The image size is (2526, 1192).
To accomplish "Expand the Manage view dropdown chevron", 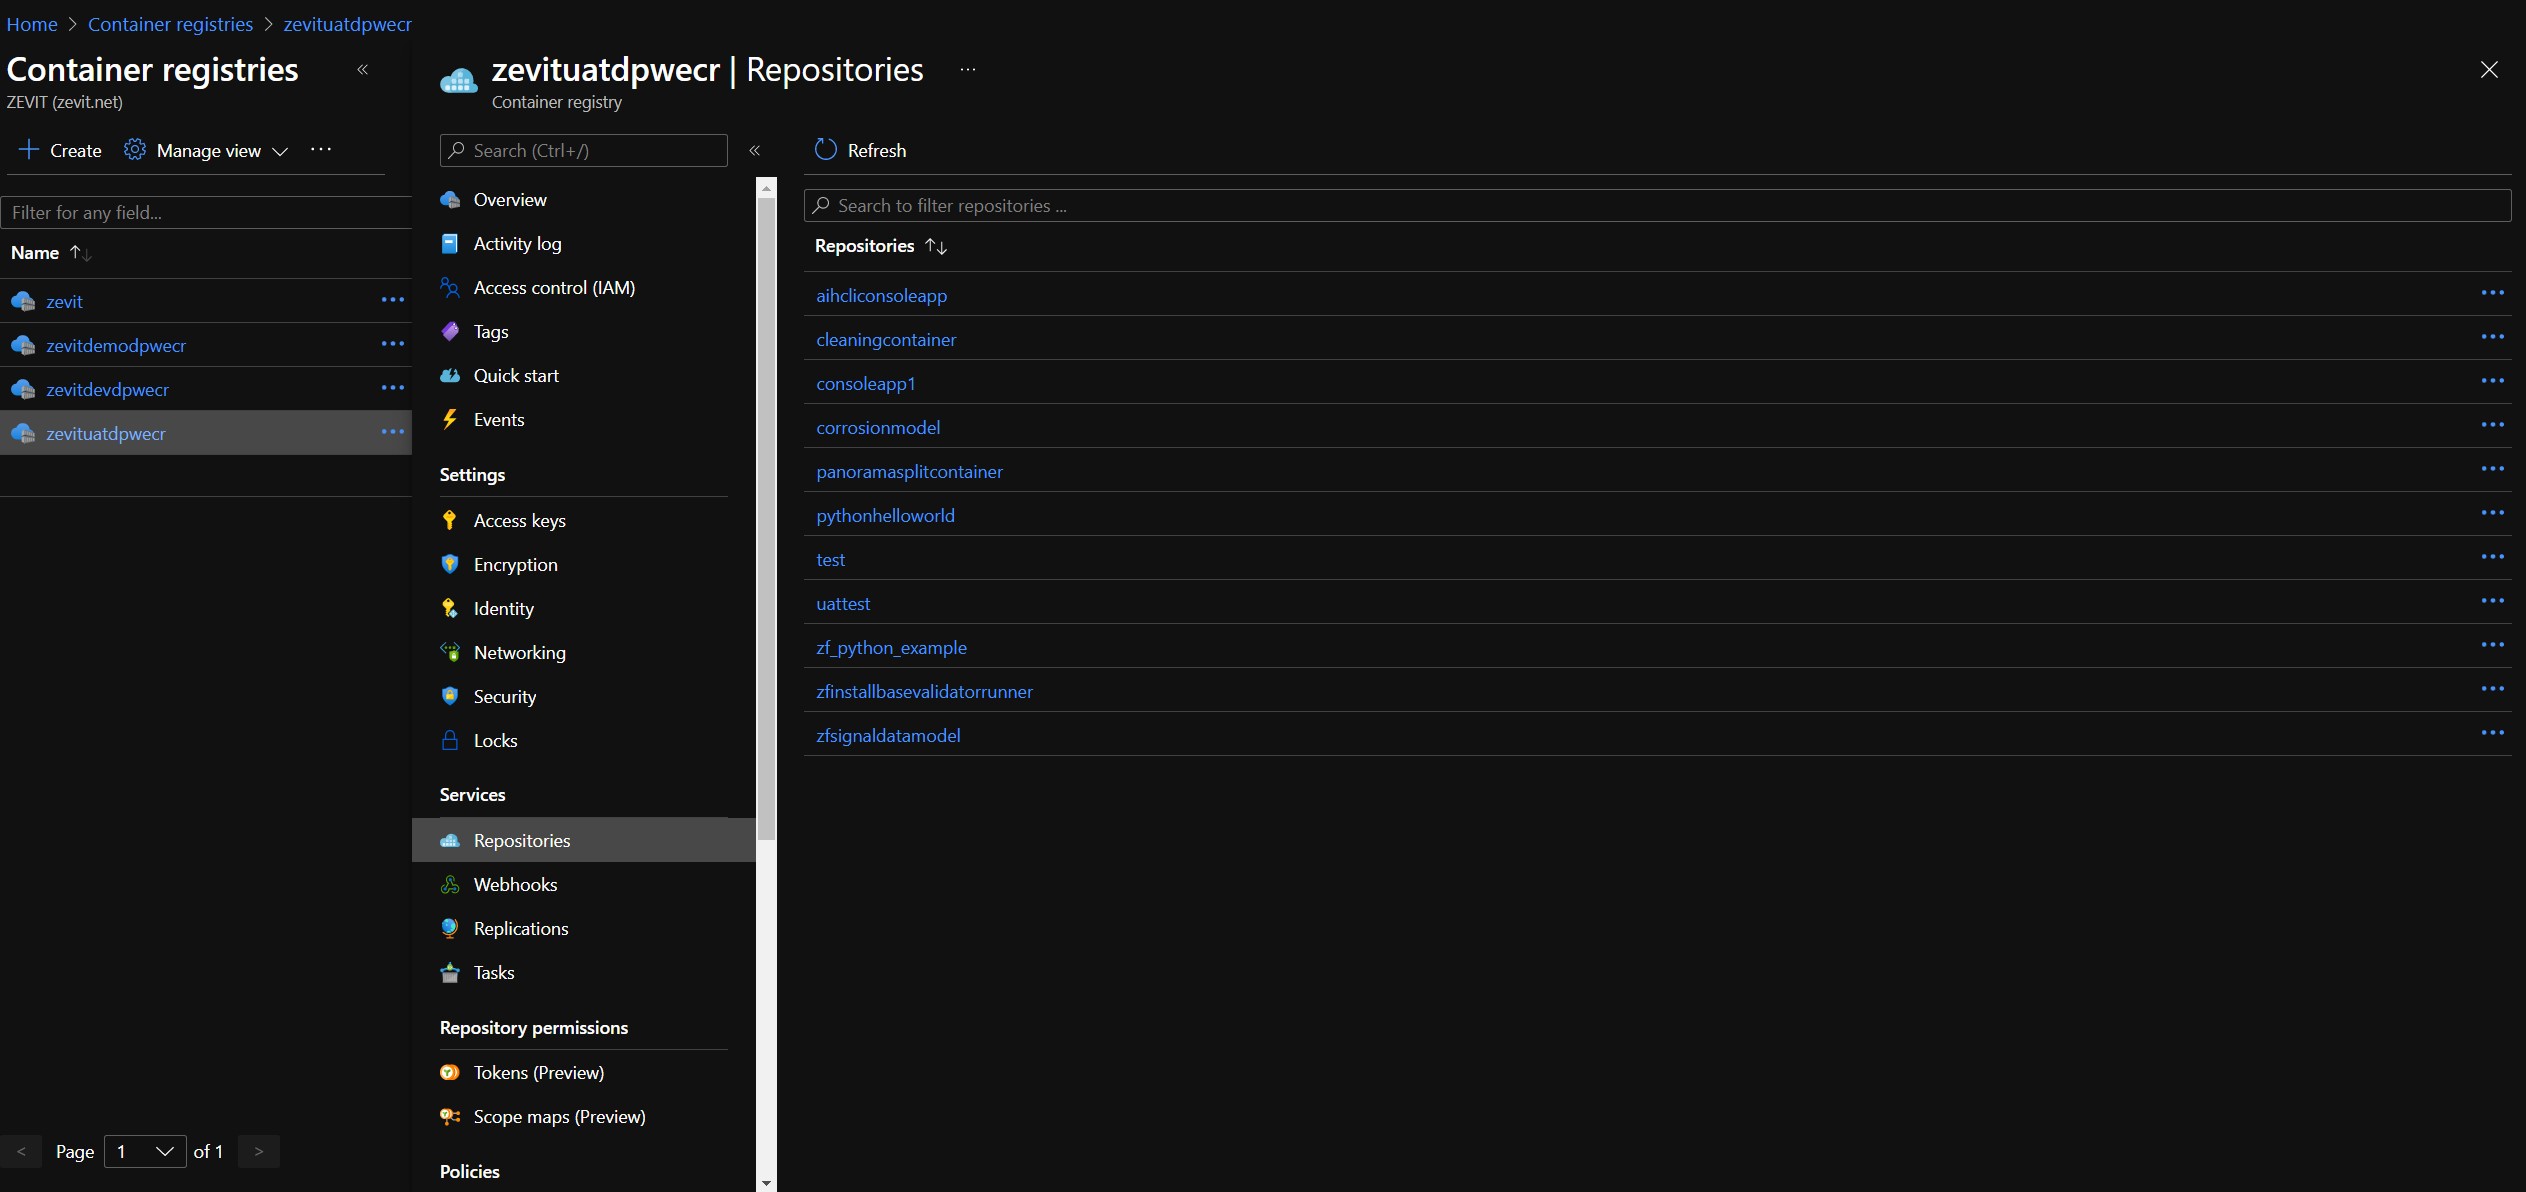I will coord(281,151).
